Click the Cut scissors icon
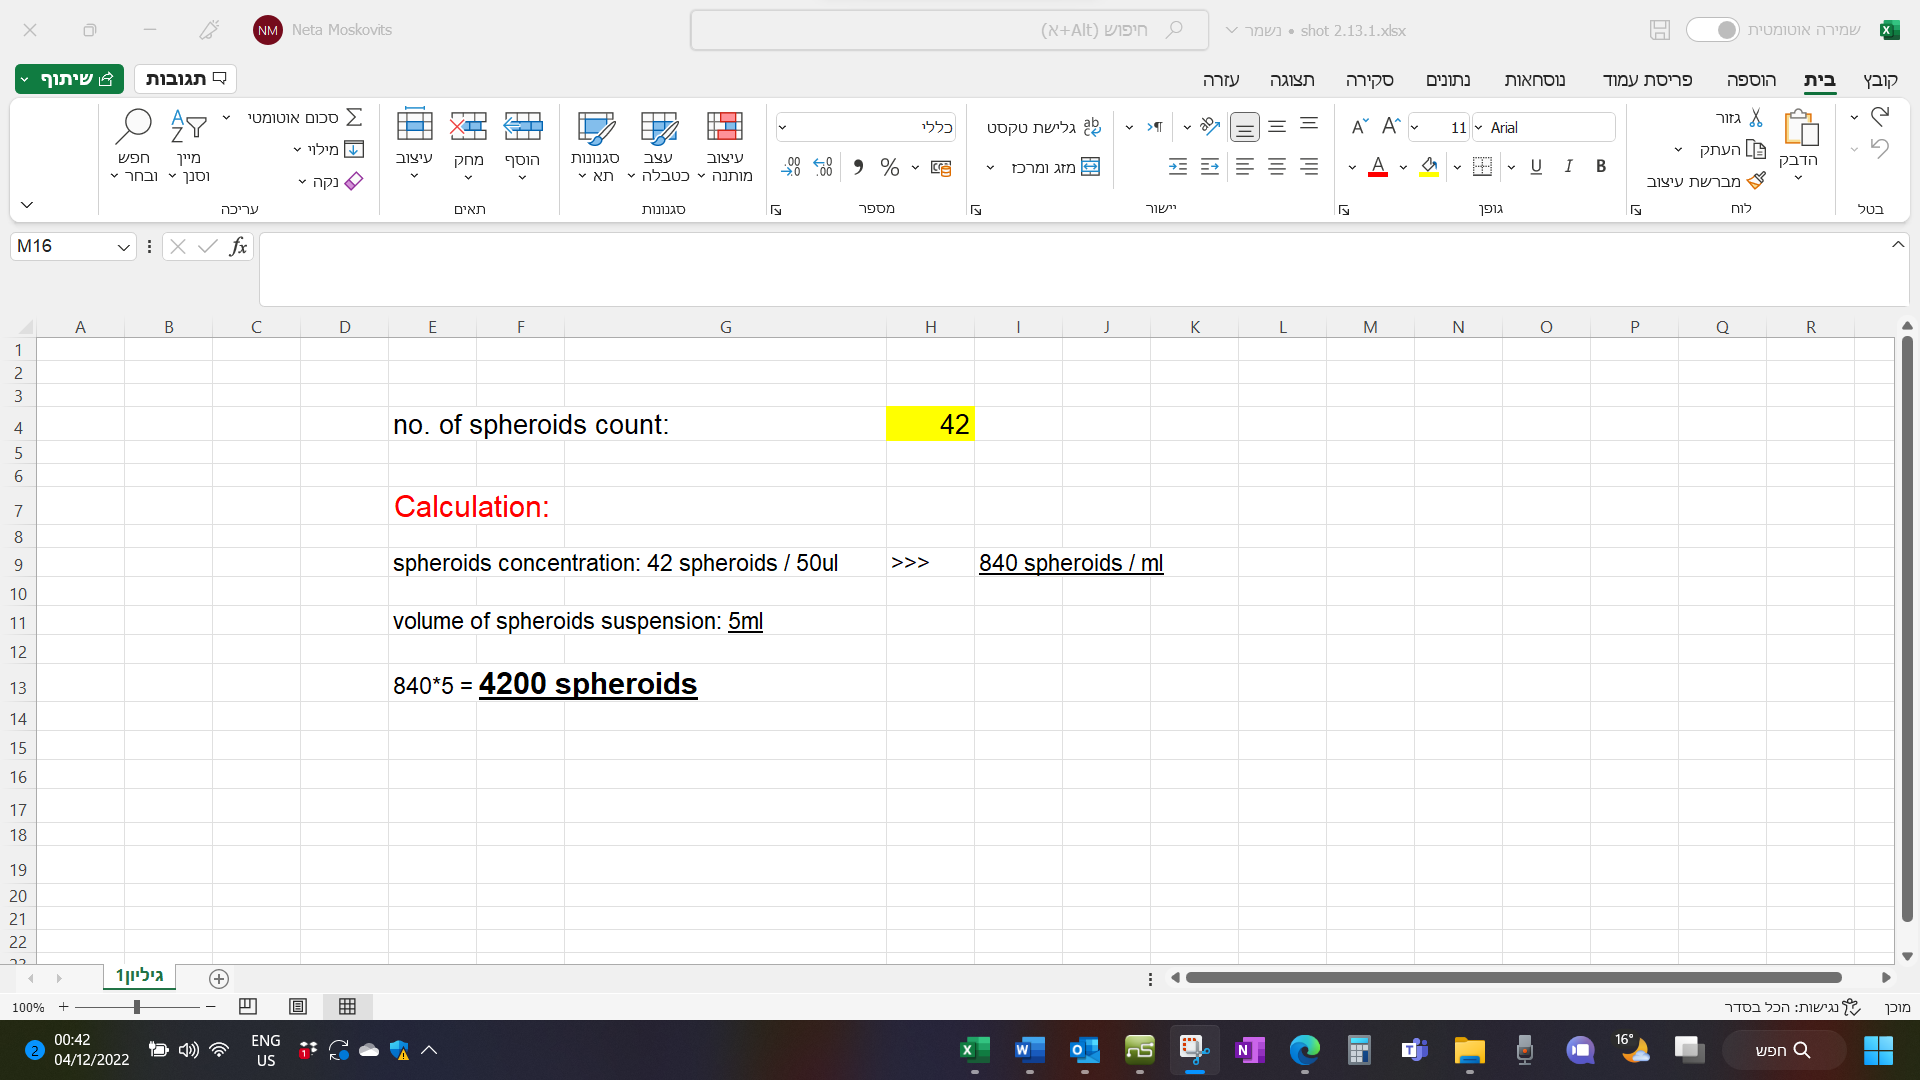 click(x=1756, y=118)
